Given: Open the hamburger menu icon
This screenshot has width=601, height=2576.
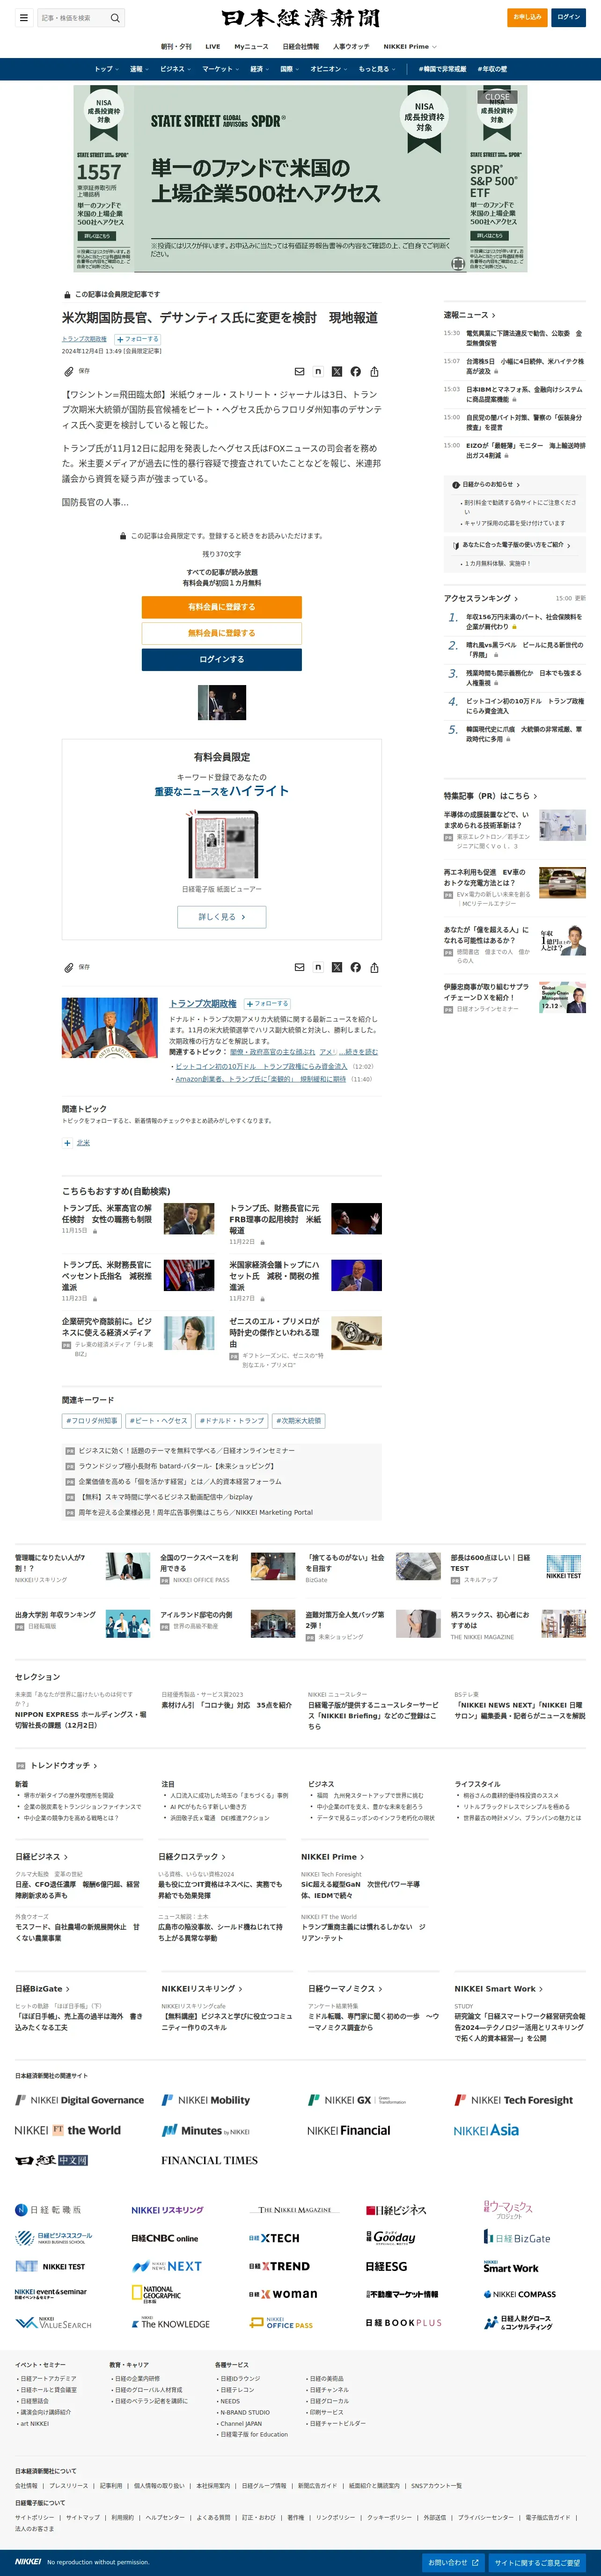Looking at the screenshot, I should [23, 17].
